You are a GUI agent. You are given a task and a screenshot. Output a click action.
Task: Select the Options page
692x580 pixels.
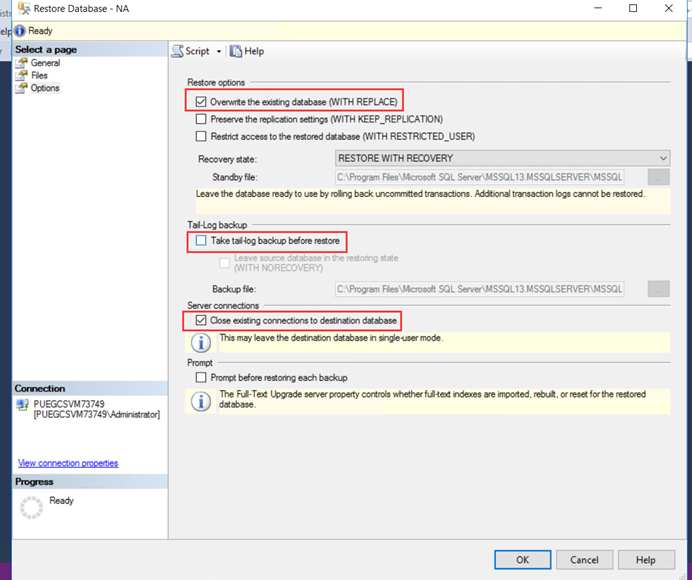[x=44, y=88]
